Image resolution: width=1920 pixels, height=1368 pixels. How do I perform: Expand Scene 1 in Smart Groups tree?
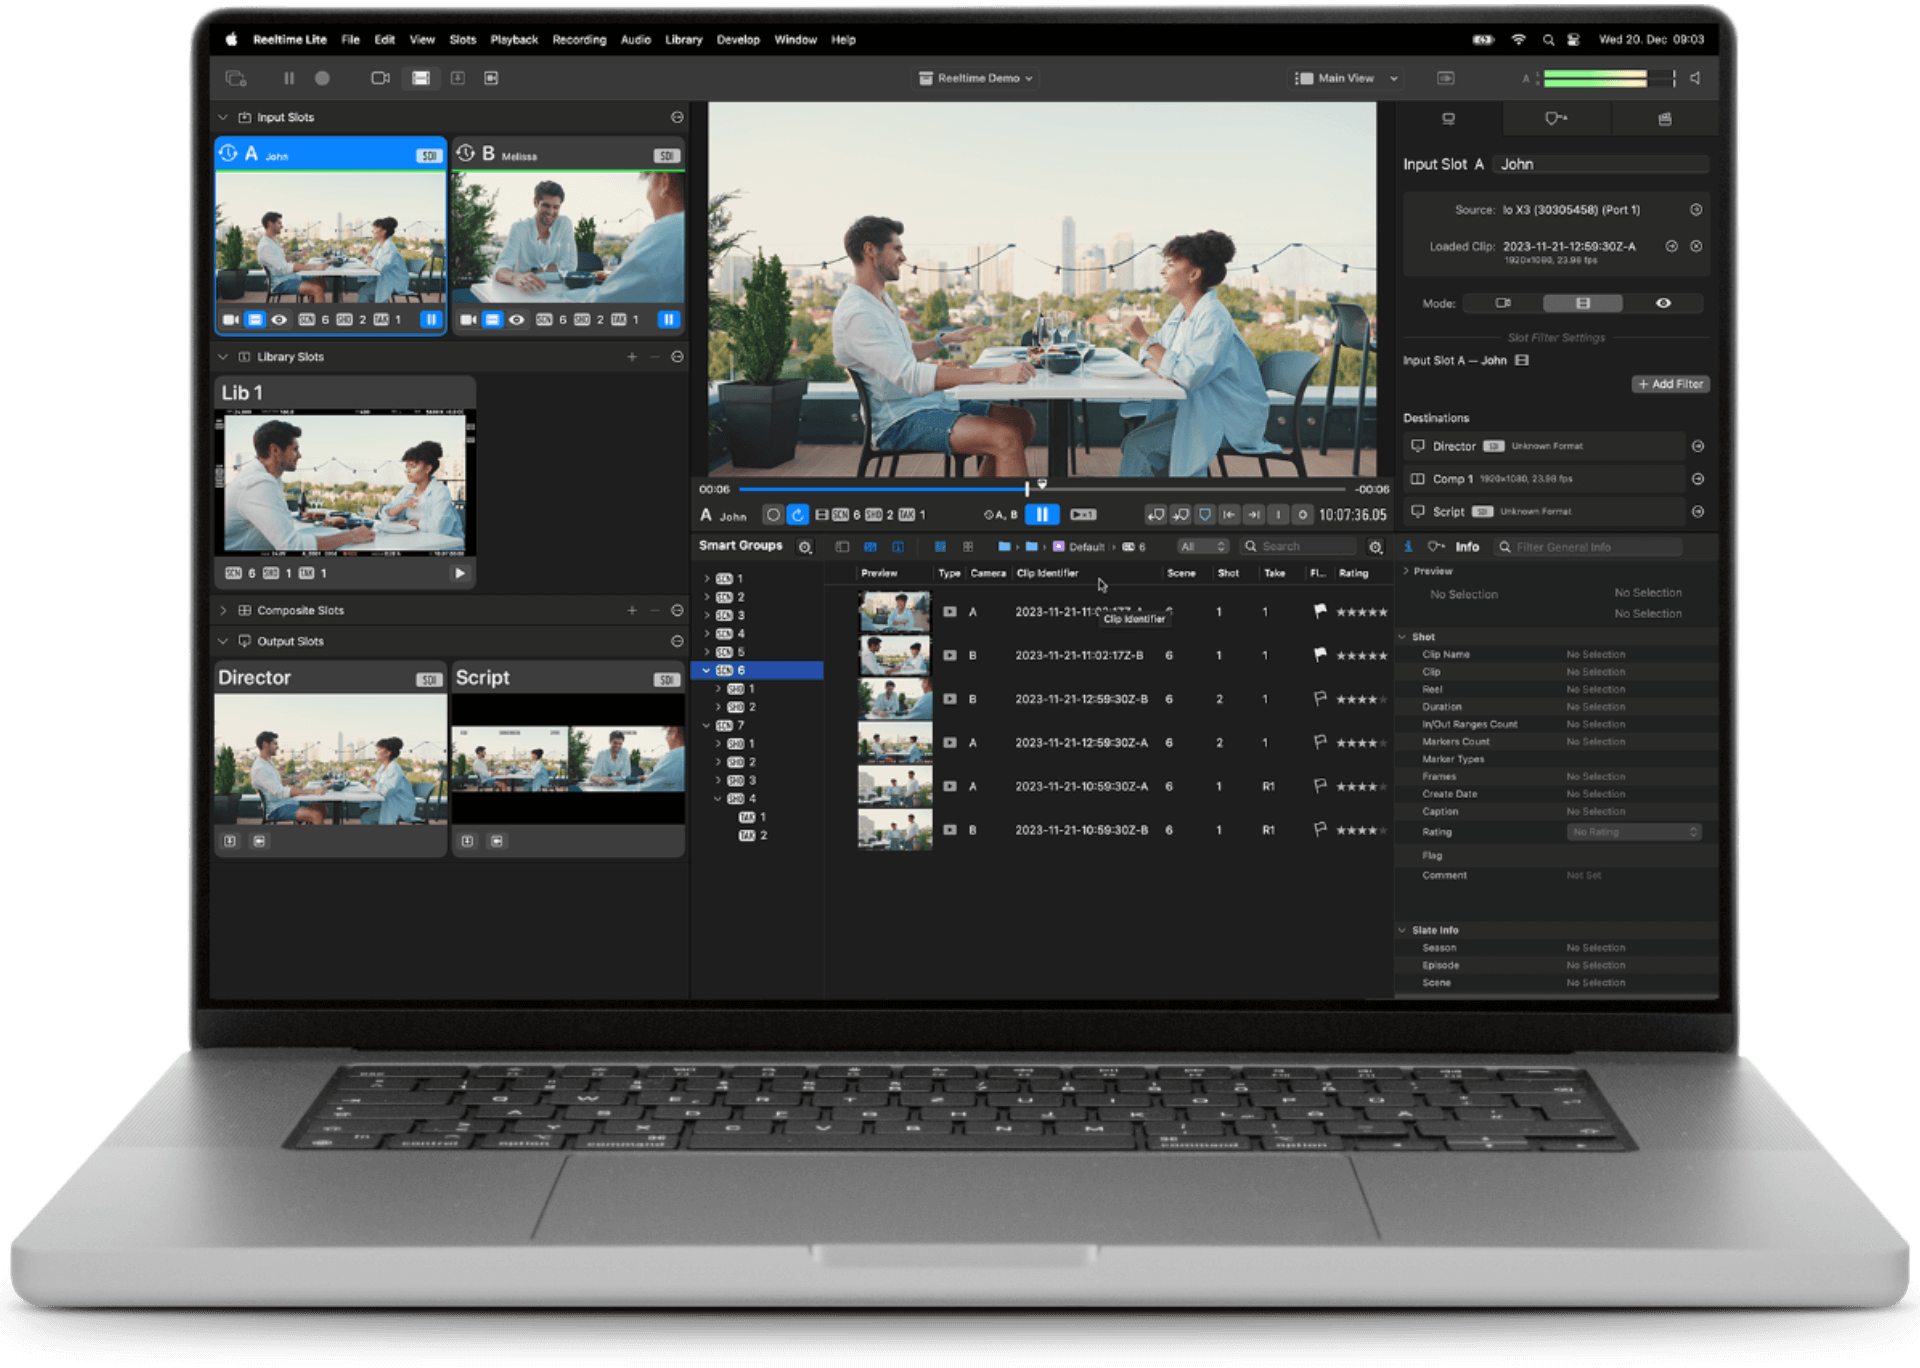(x=706, y=579)
